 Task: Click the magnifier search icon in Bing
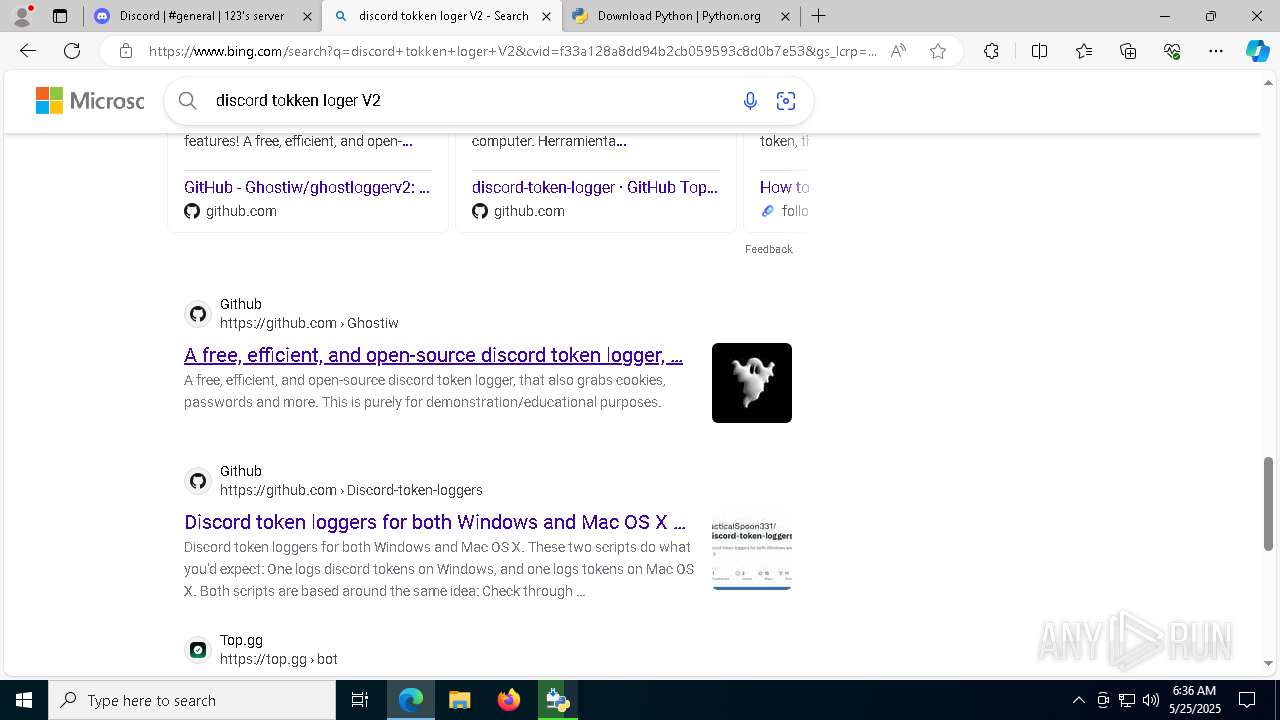tap(188, 100)
